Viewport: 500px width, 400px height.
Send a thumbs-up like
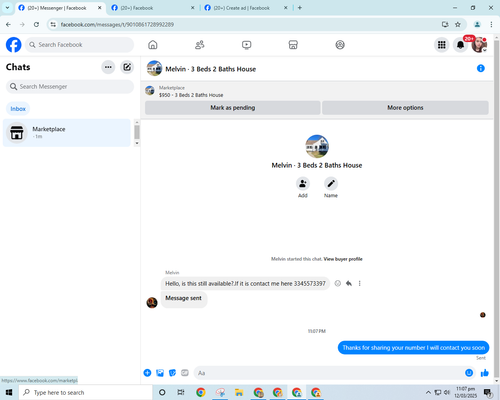[x=485, y=373]
